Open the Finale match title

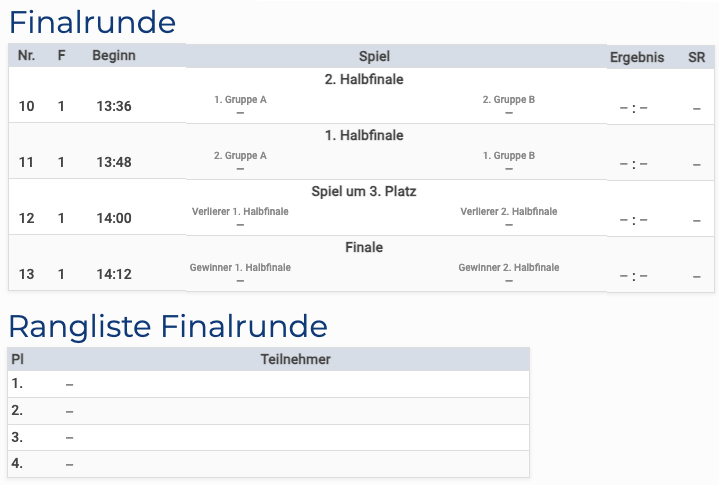click(364, 248)
